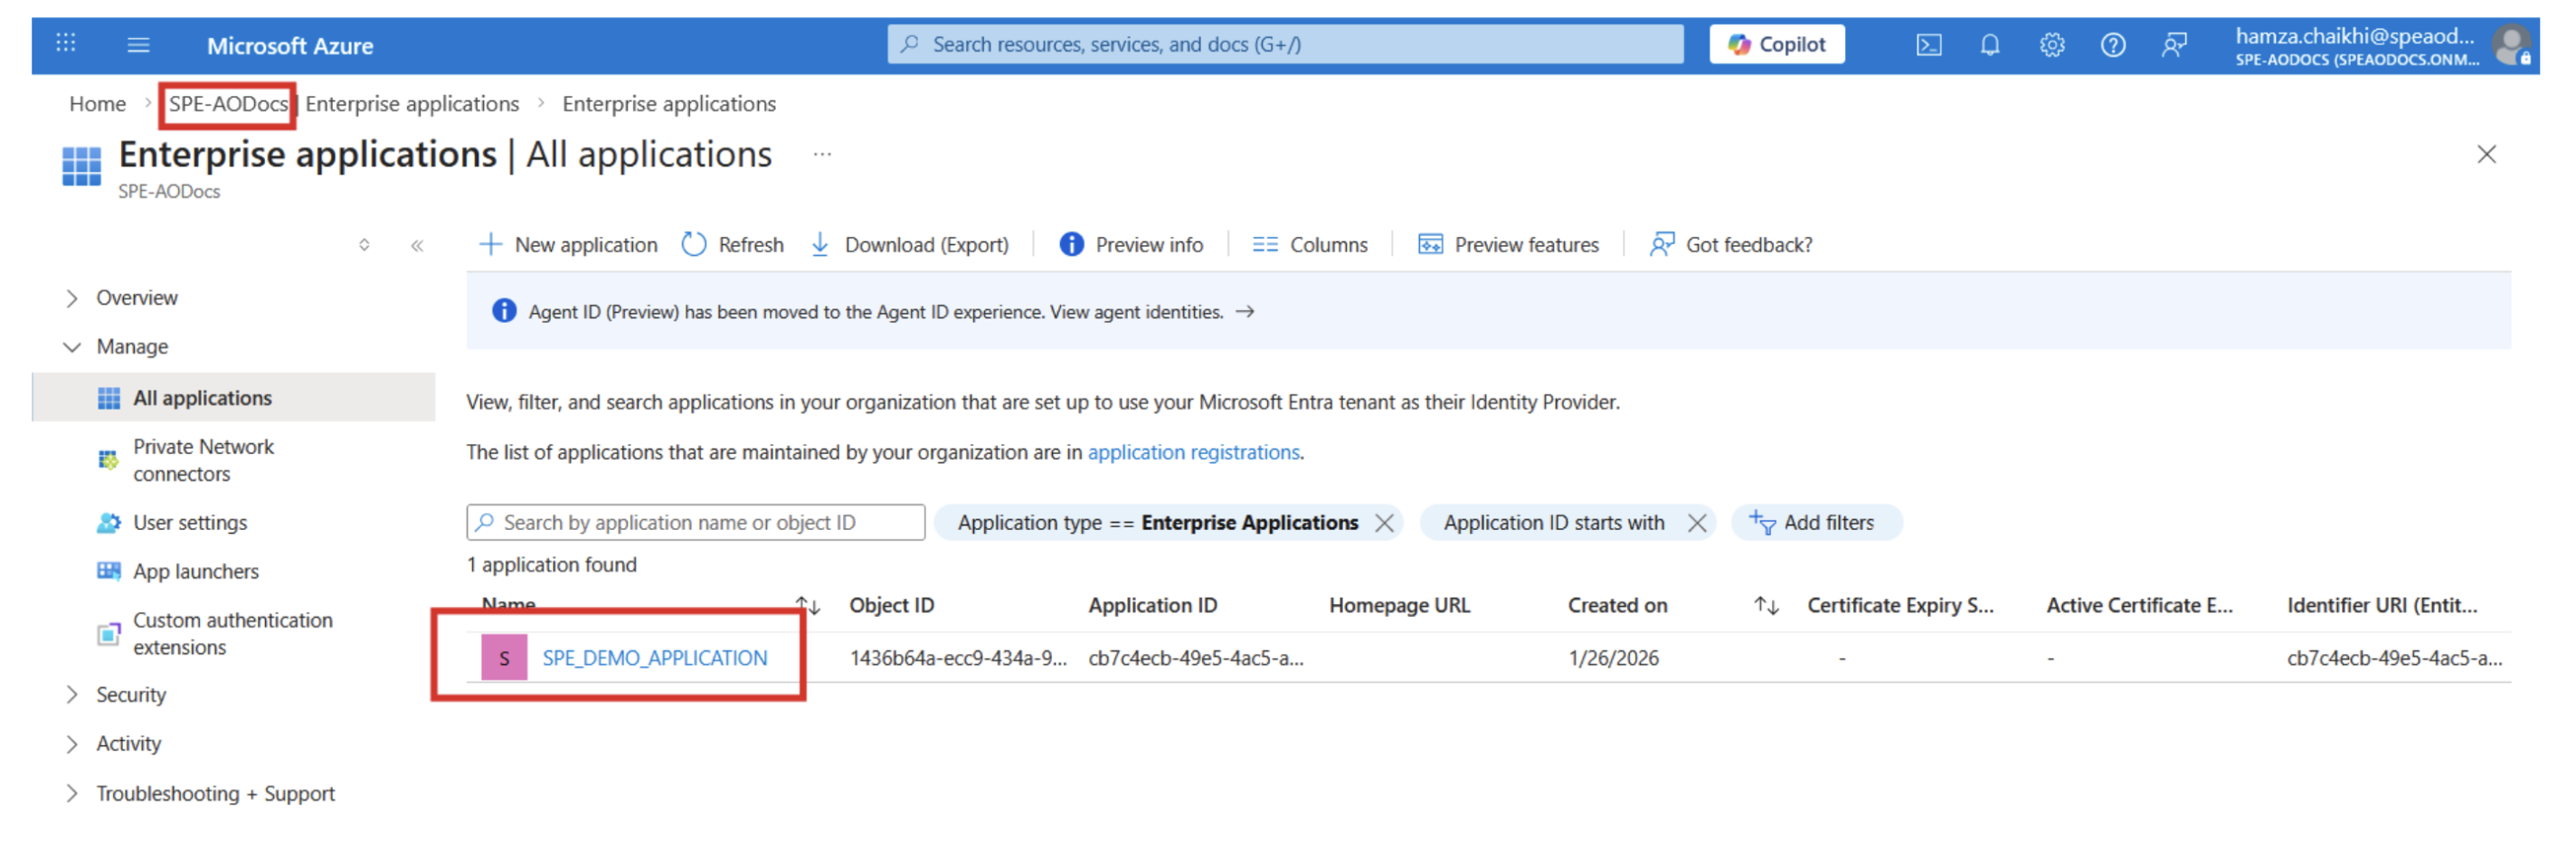Click the "1 application found" count text
The image size is (2576, 852).
551,566
